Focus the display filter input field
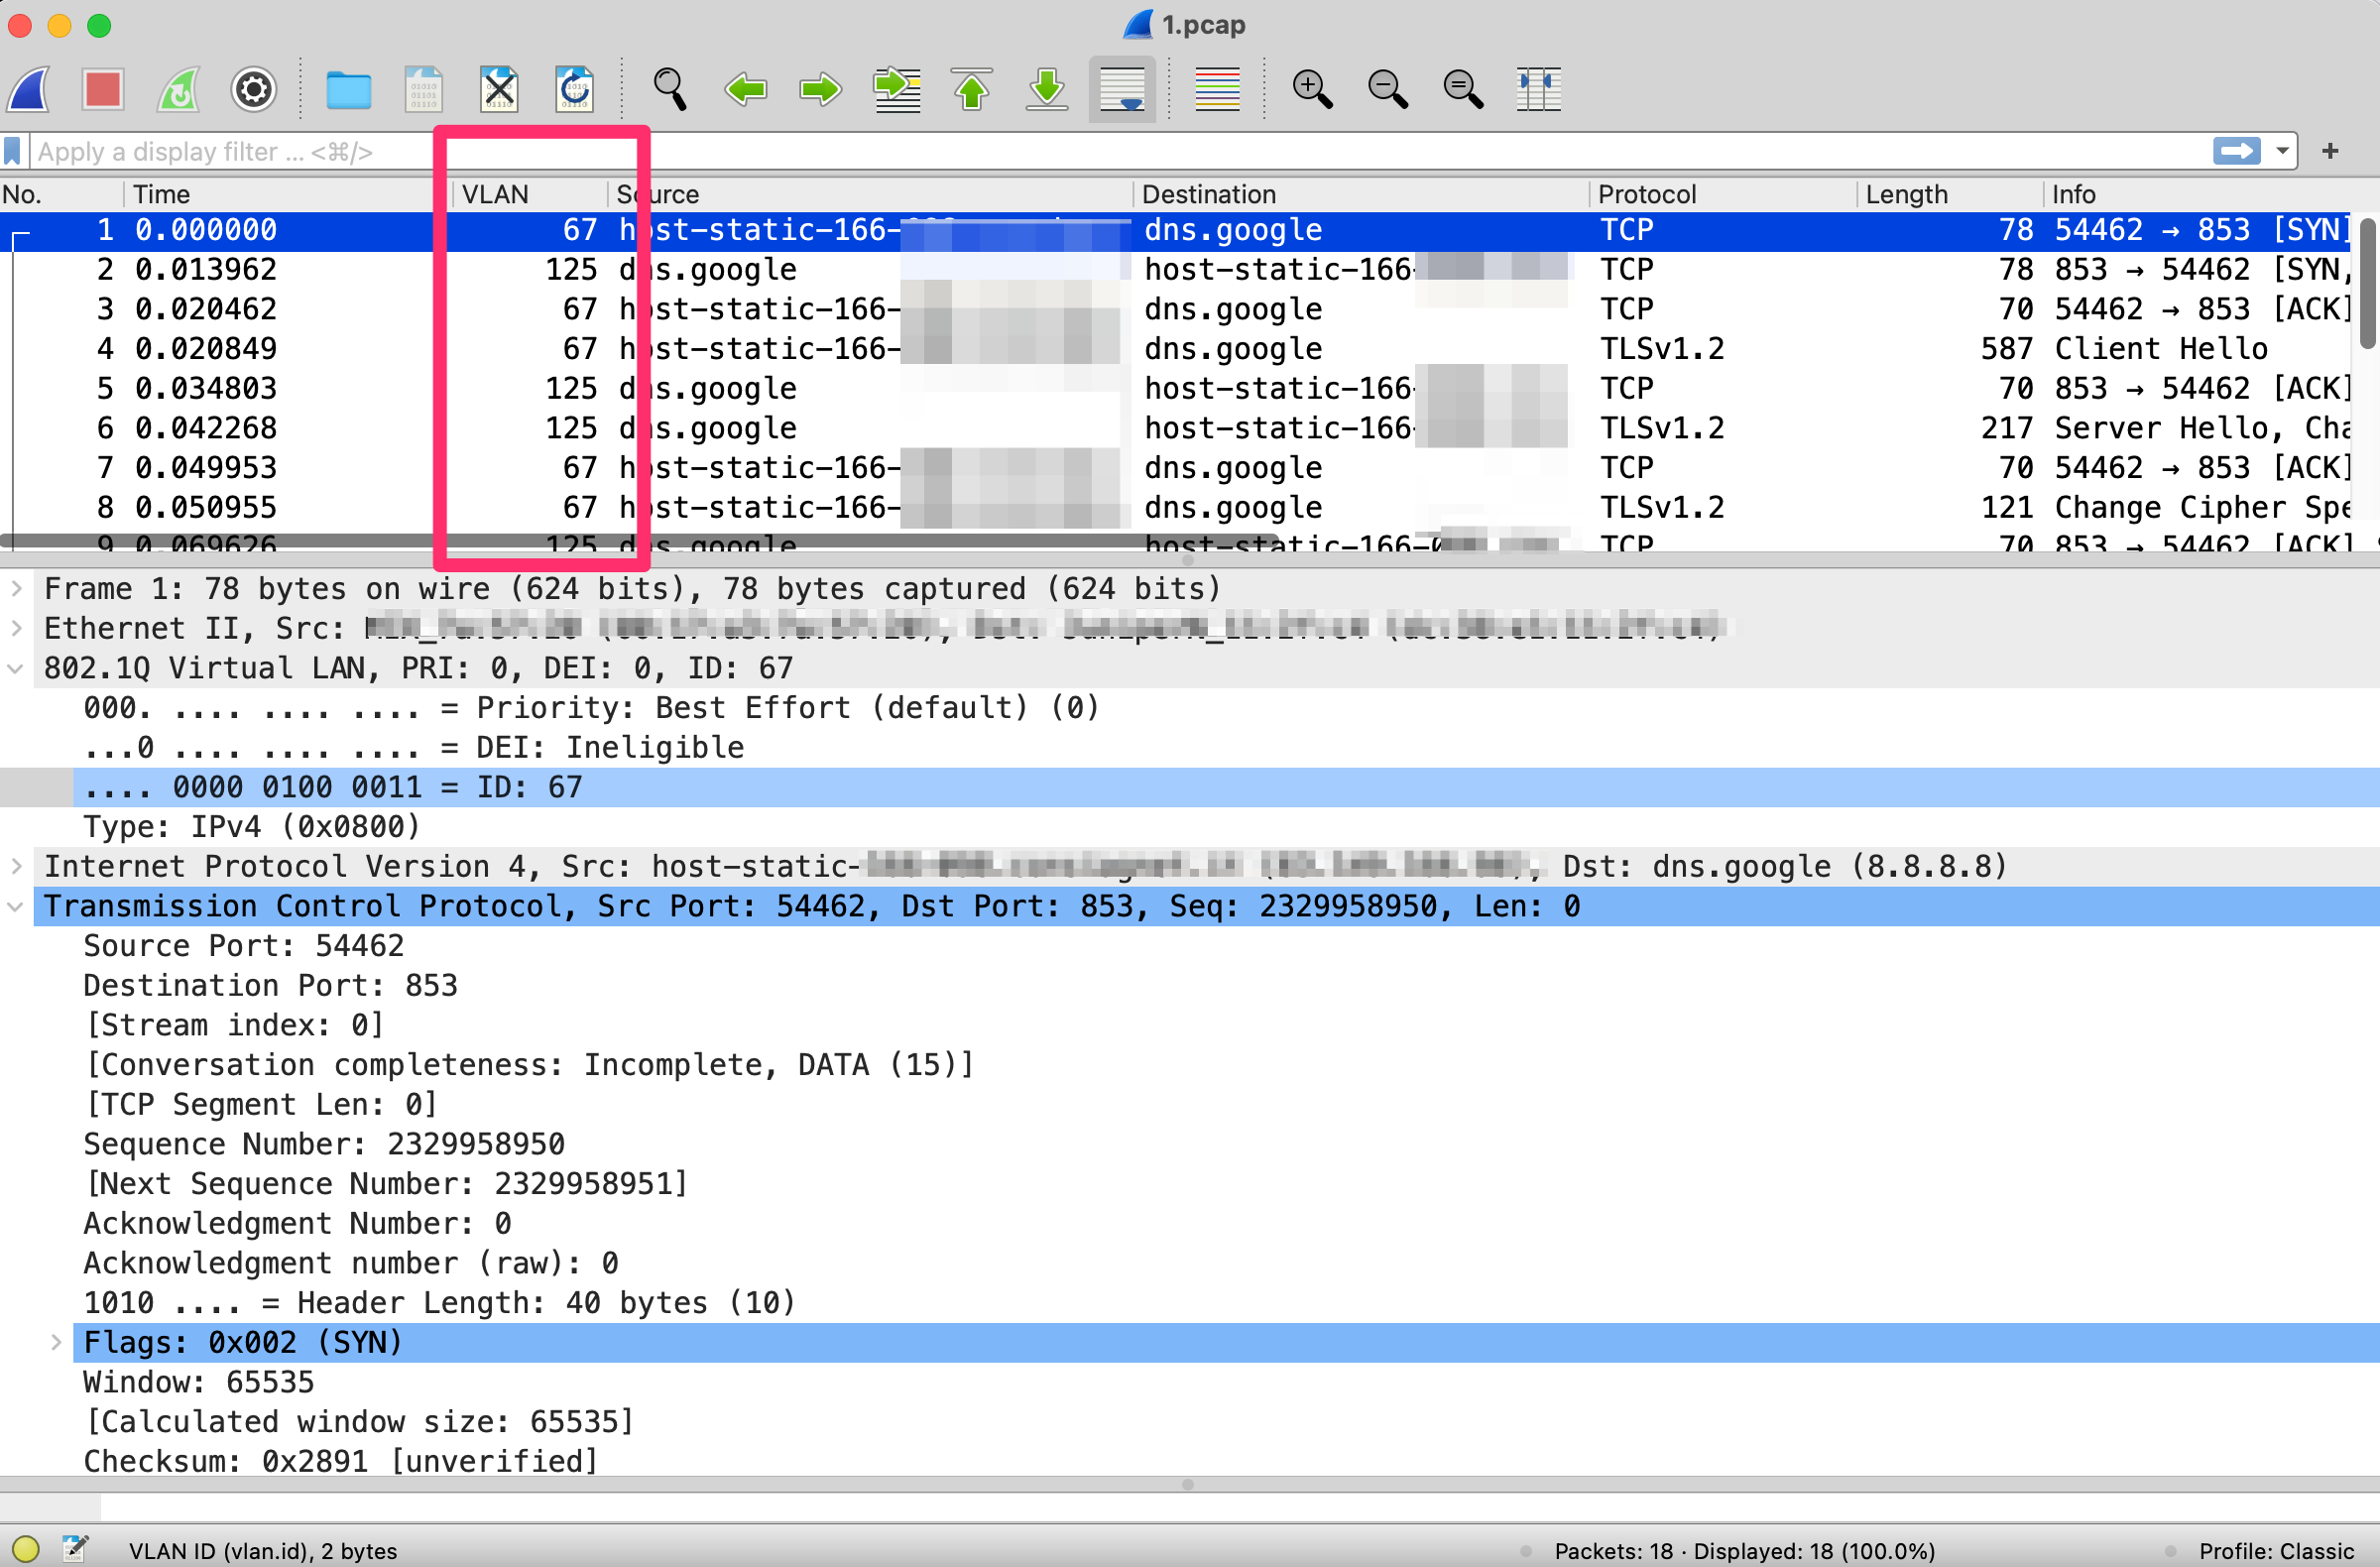 coord(1120,152)
